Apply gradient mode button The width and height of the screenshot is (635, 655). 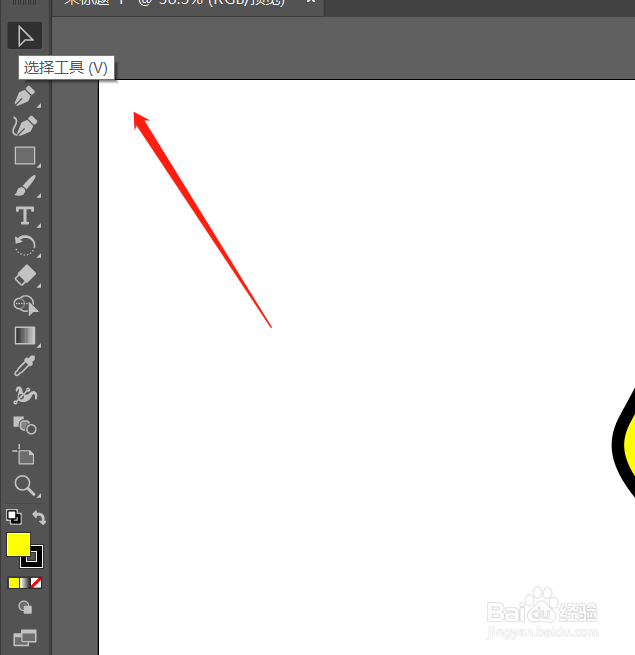(25, 583)
